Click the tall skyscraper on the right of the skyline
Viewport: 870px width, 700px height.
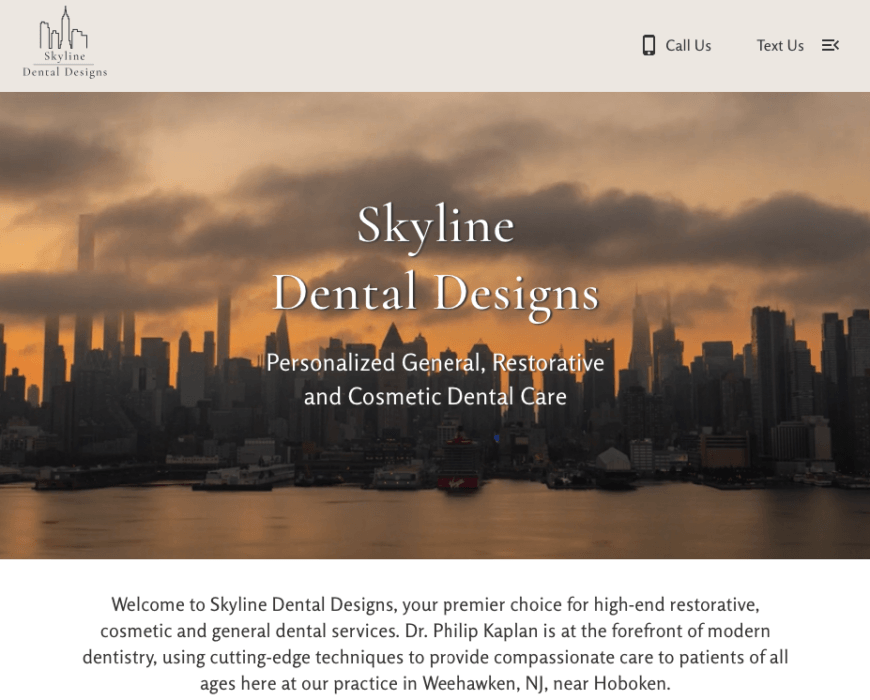769,377
